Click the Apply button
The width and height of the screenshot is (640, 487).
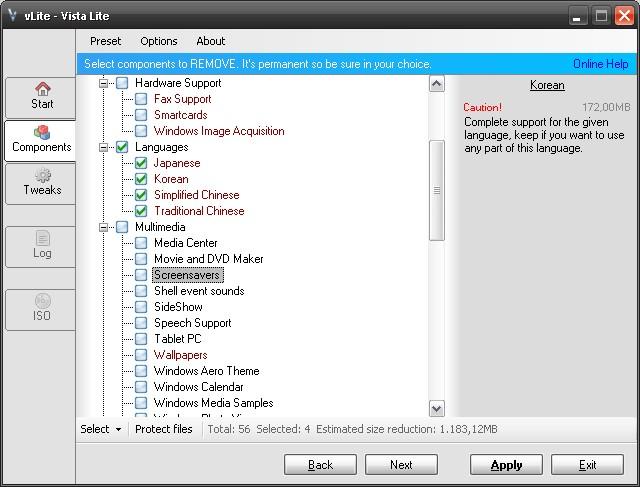[x=507, y=465]
